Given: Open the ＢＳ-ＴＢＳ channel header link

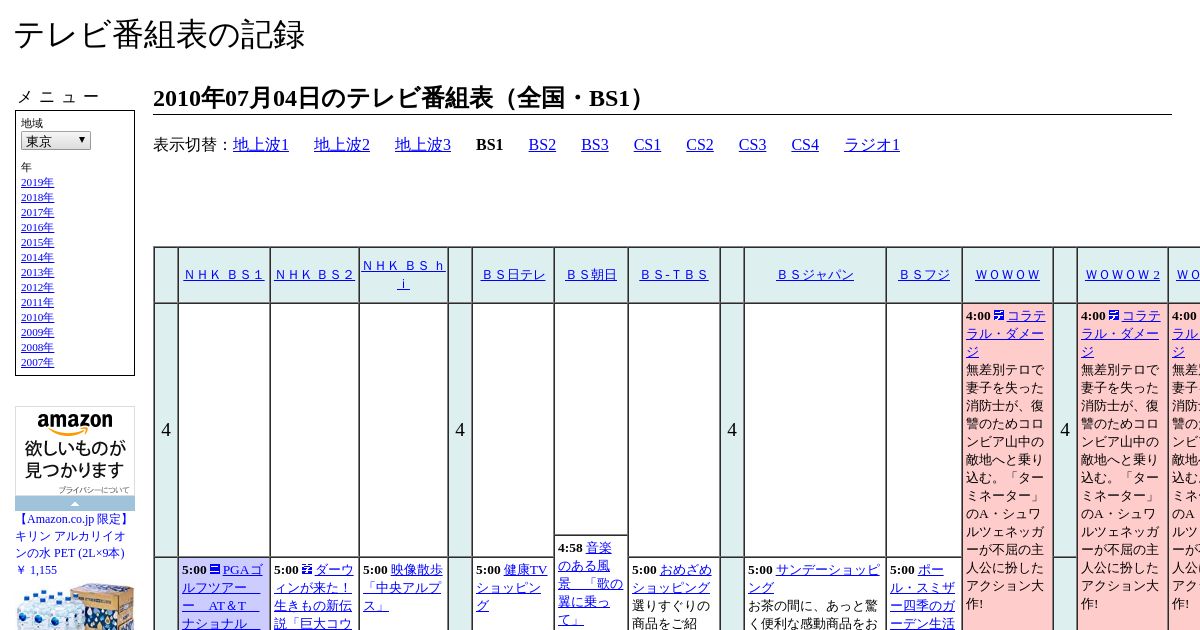Looking at the screenshot, I should (x=674, y=275).
